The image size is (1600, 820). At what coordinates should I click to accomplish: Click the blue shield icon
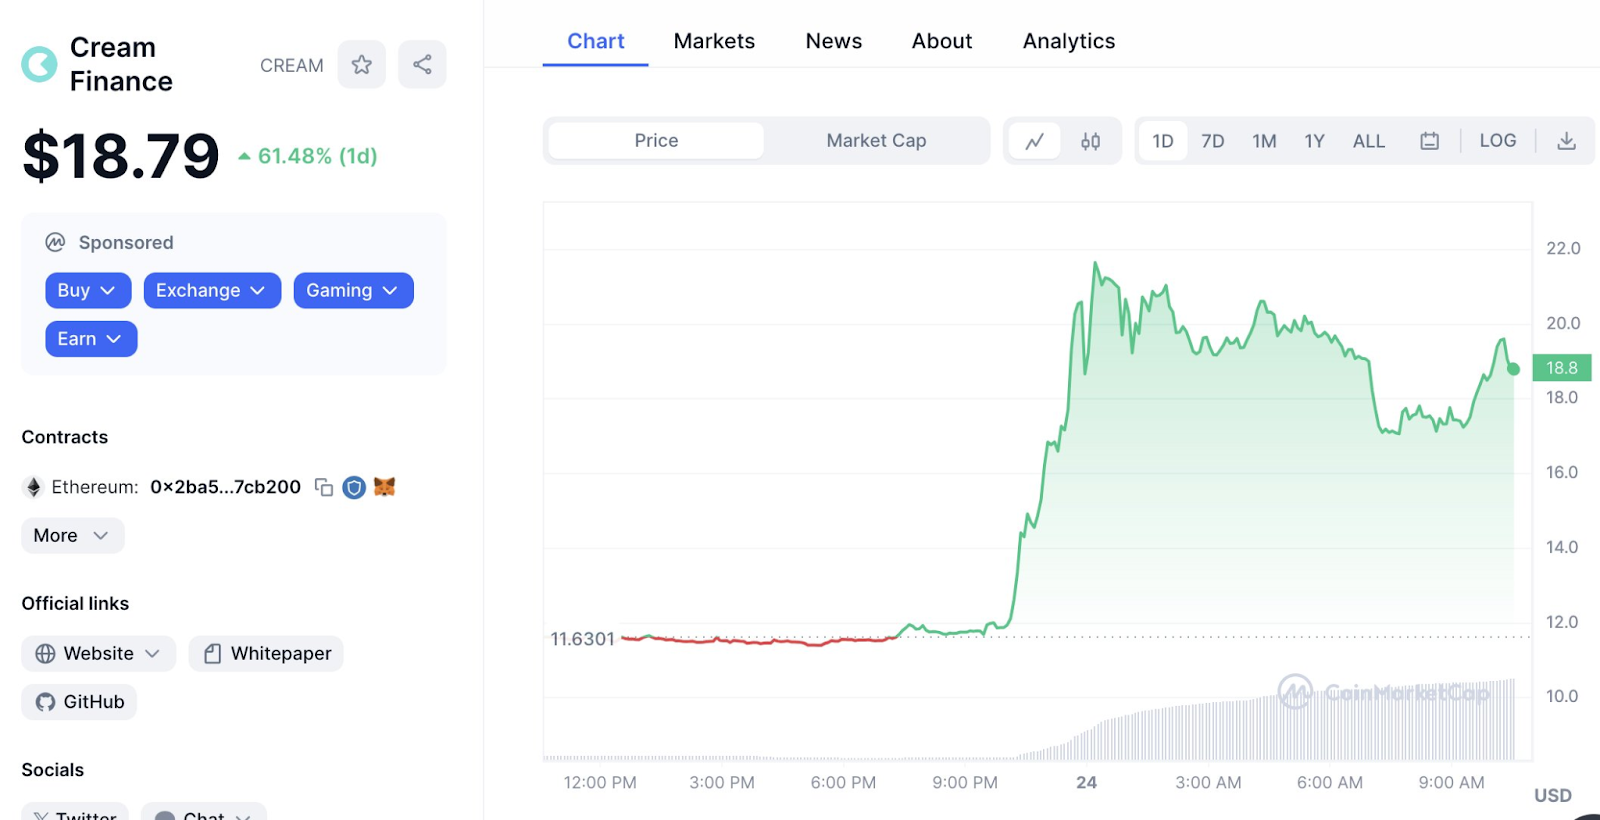click(x=354, y=487)
